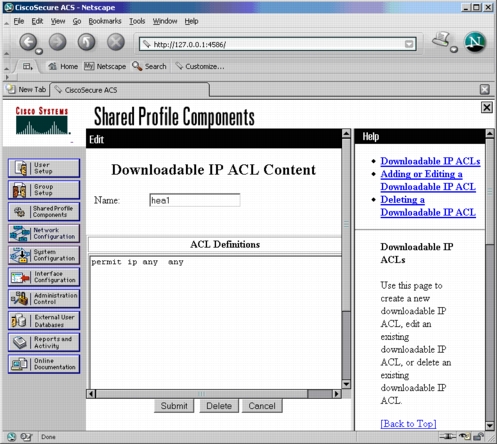Click the Edit pane vertical scrollbar thumb
The height and width of the screenshot is (447, 499).
pyautogui.click(x=346, y=225)
